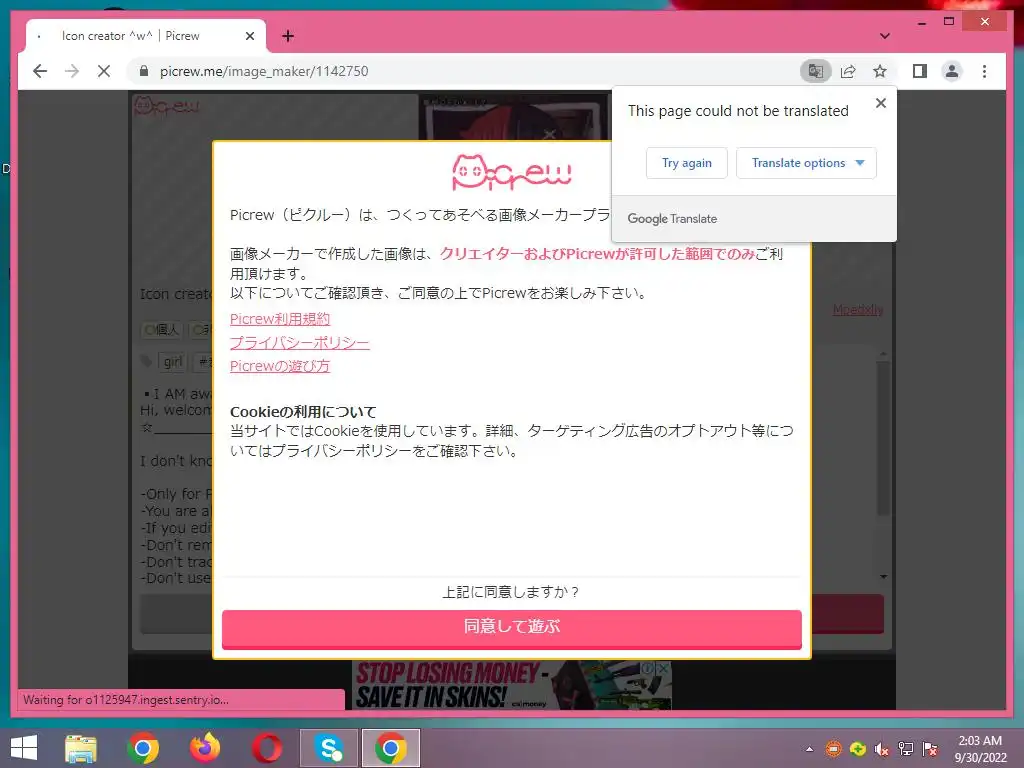Image resolution: width=1024 pixels, height=768 pixels.
Task: Click the Picrew logo in page header
Action: click(166, 106)
